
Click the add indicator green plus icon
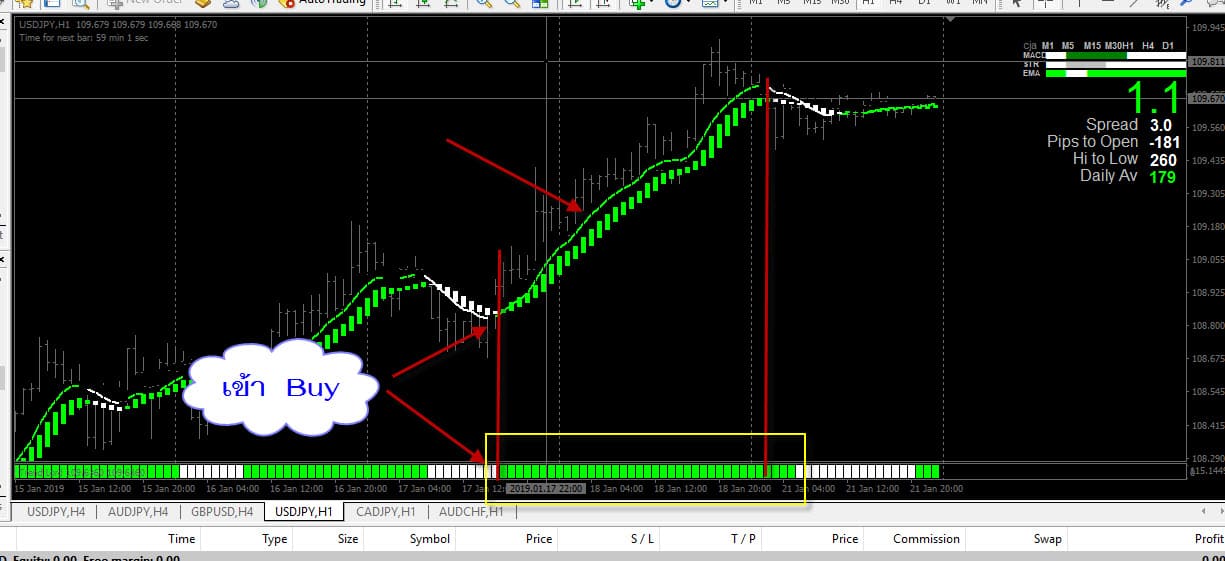[x=636, y=4]
